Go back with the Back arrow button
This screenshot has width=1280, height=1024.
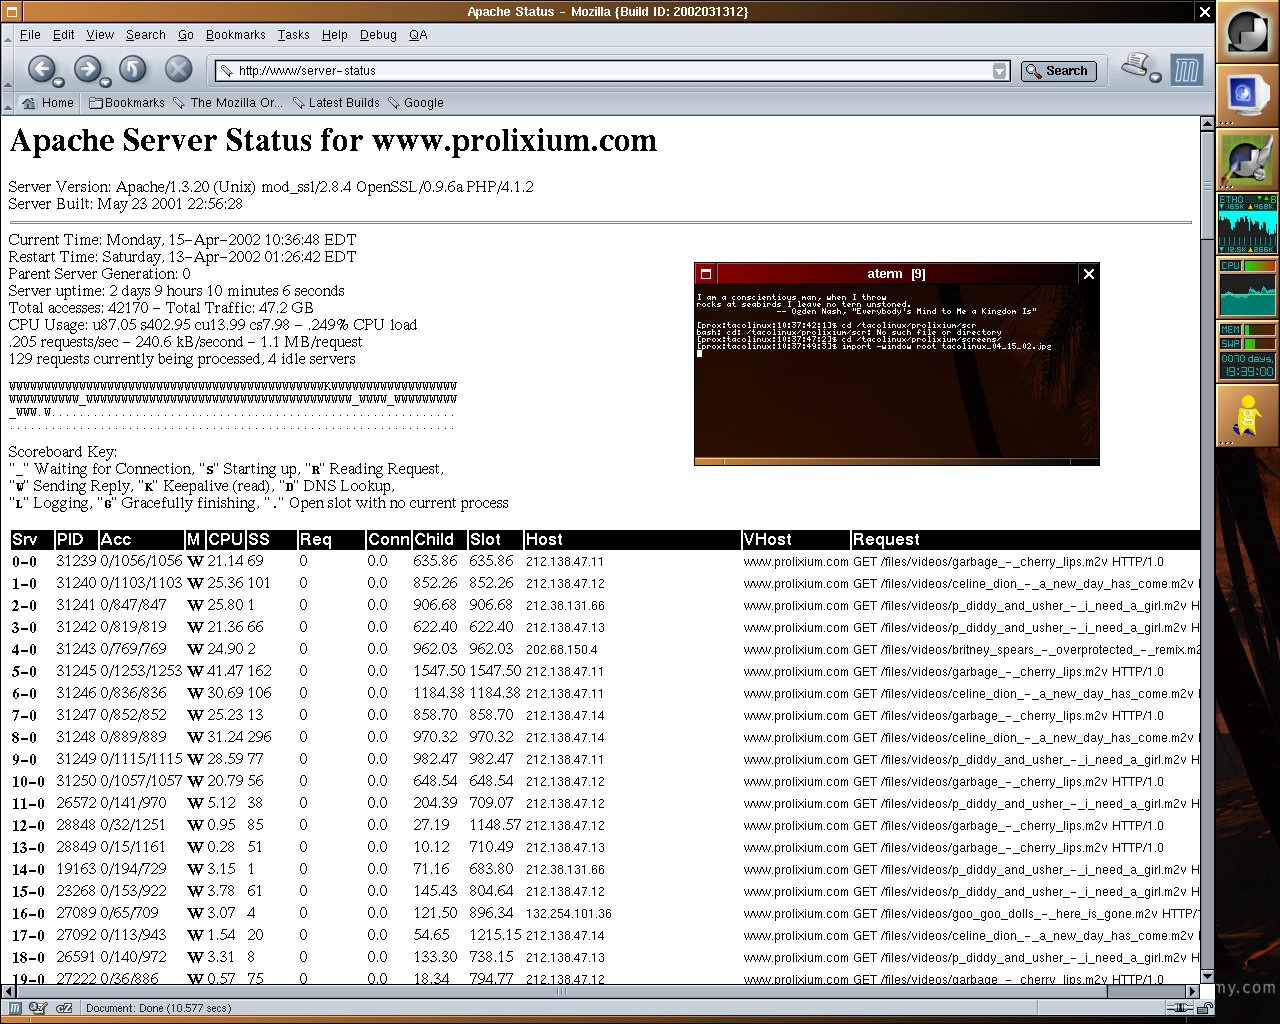[x=40, y=68]
